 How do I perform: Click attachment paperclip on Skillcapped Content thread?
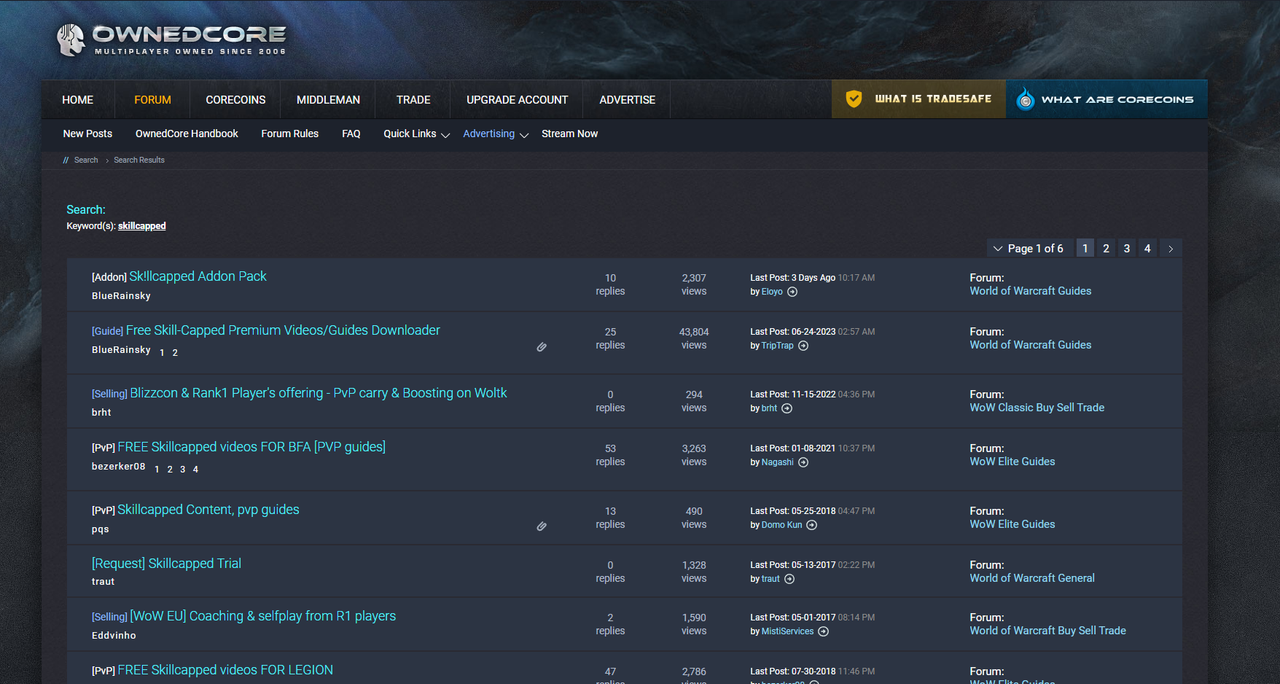click(541, 526)
